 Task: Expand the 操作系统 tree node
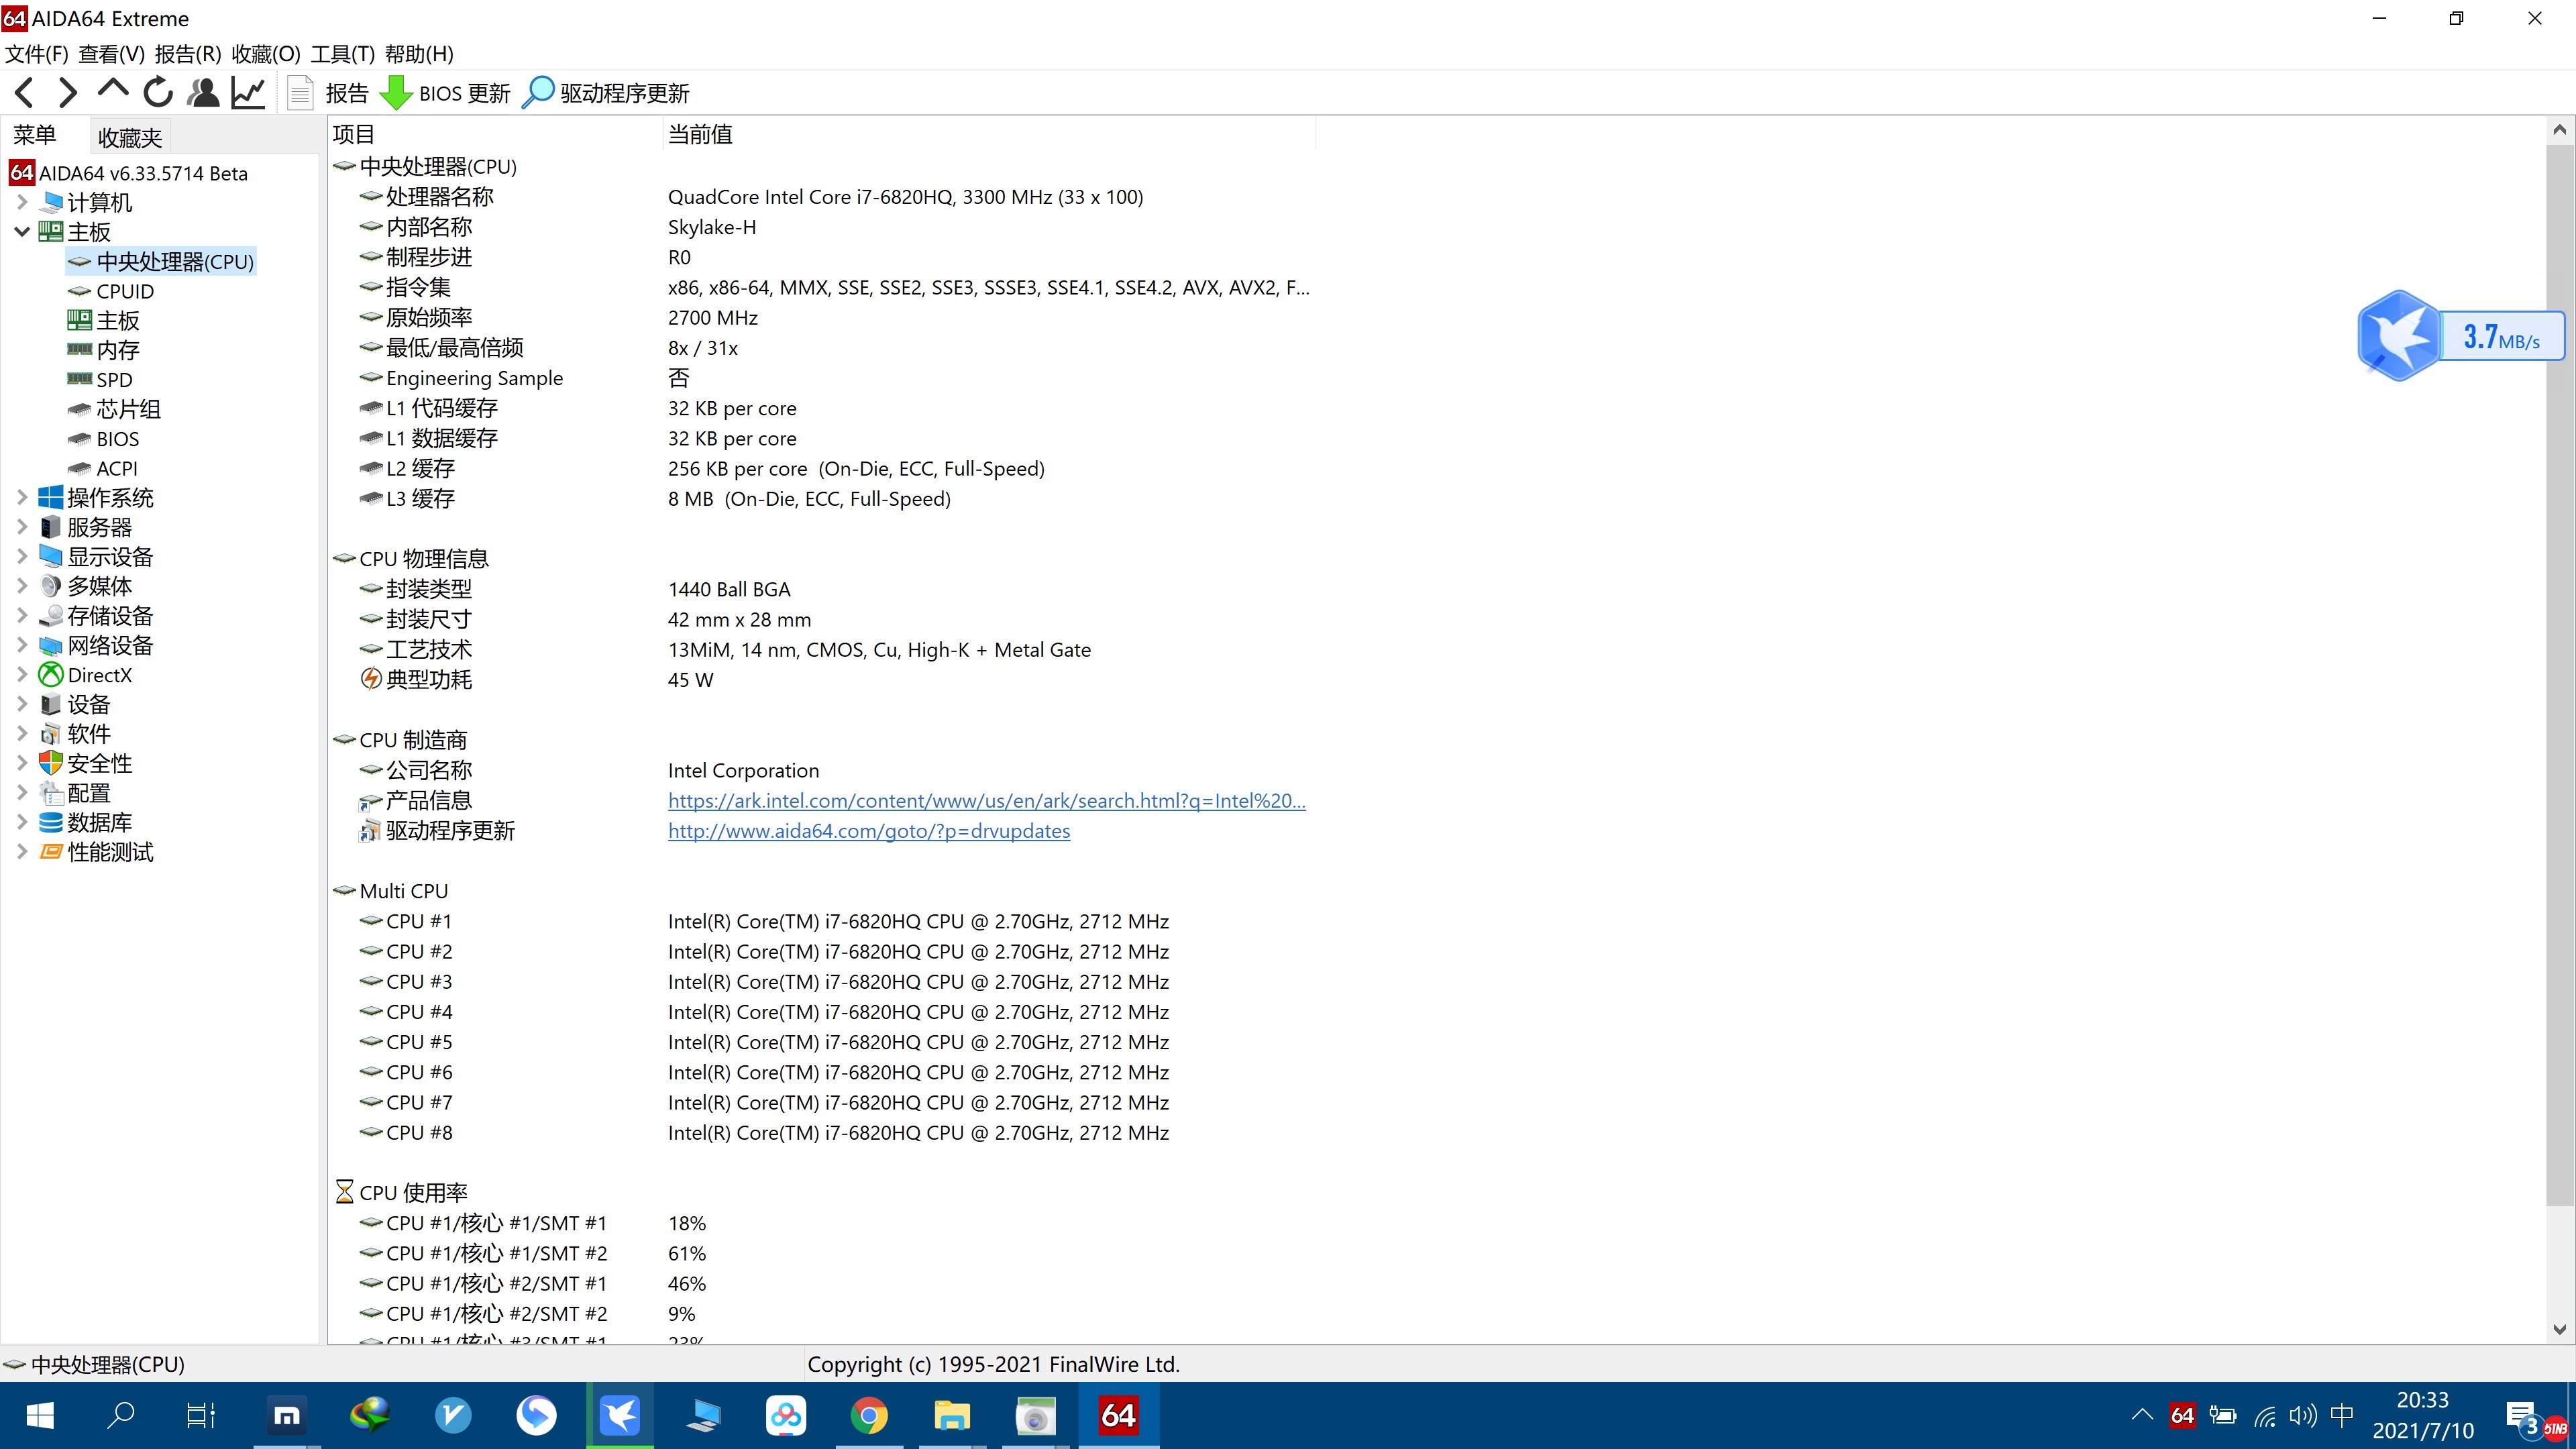tap(22, 497)
